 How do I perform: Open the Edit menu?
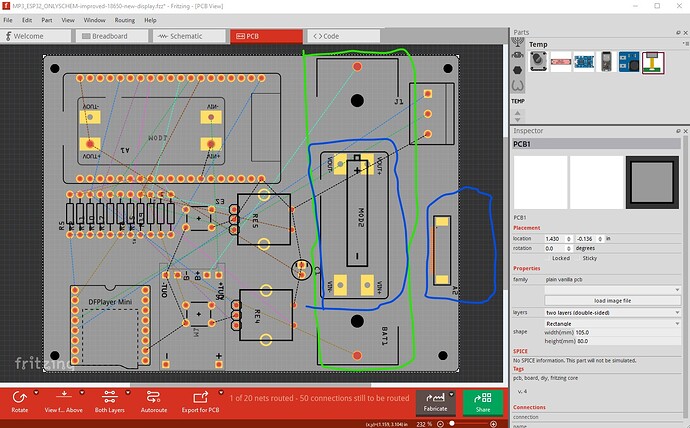27,20
